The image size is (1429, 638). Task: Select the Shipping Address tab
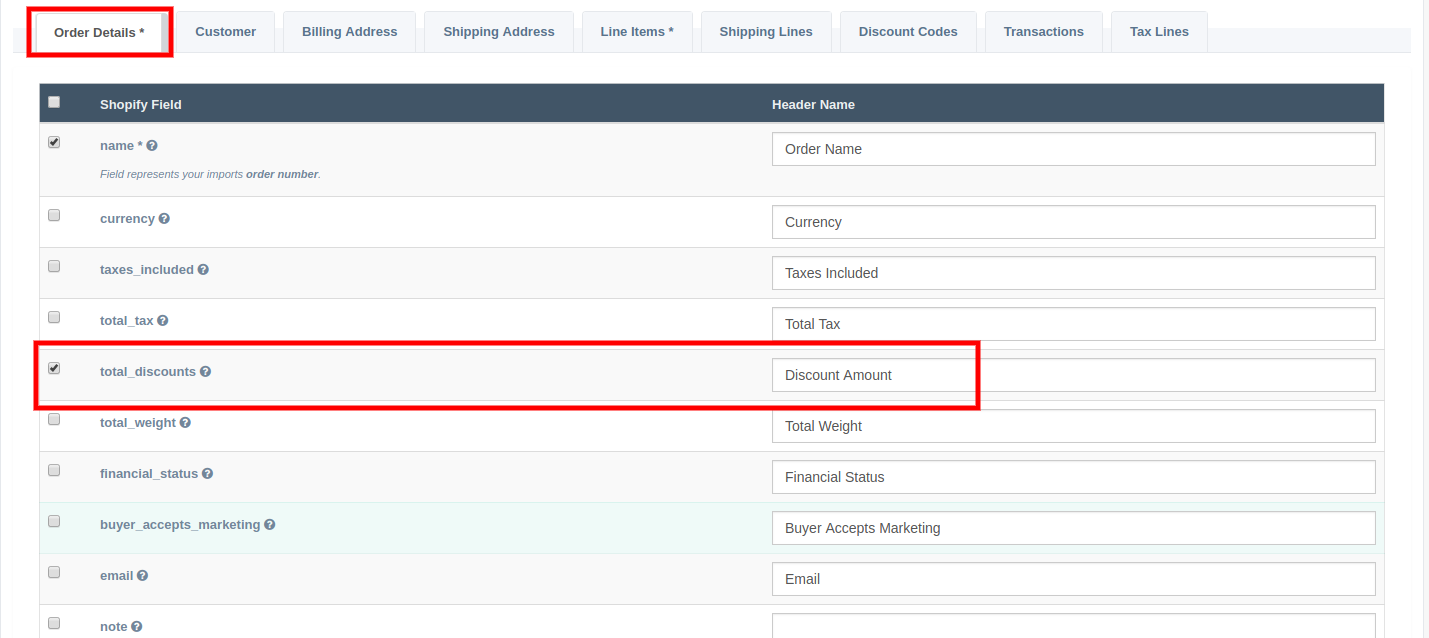pyautogui.click(x=498, y=32)
